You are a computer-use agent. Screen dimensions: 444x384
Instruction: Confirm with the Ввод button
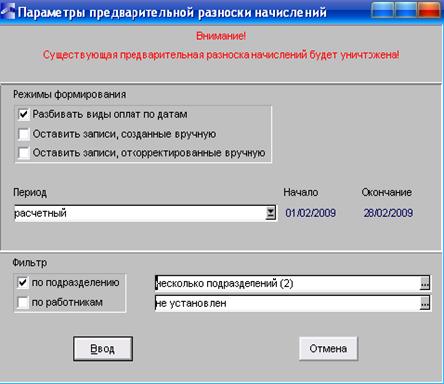103,349
